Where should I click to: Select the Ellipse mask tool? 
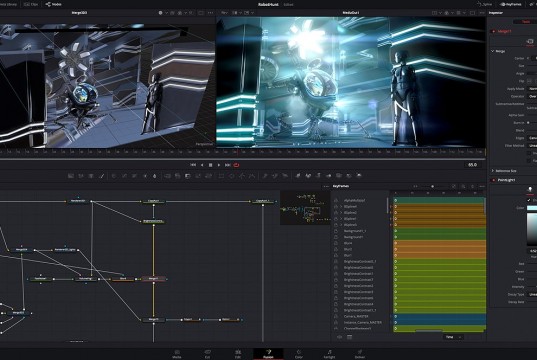tap(232, 176)
